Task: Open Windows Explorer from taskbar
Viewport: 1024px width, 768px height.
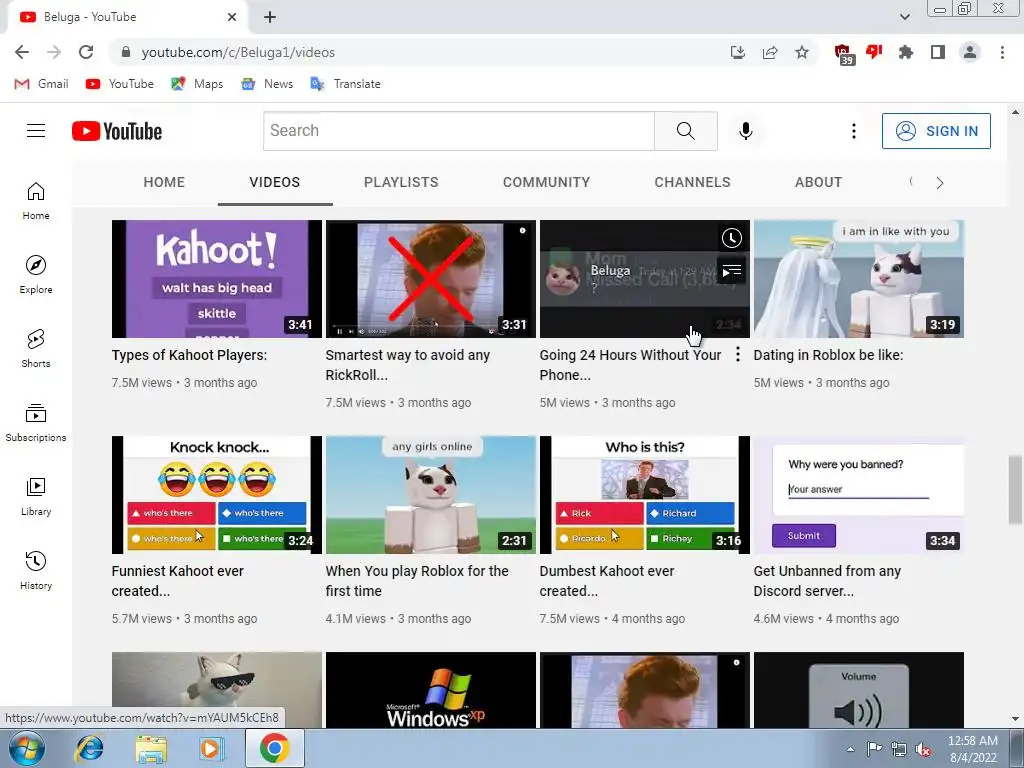Action: [151, 748]
